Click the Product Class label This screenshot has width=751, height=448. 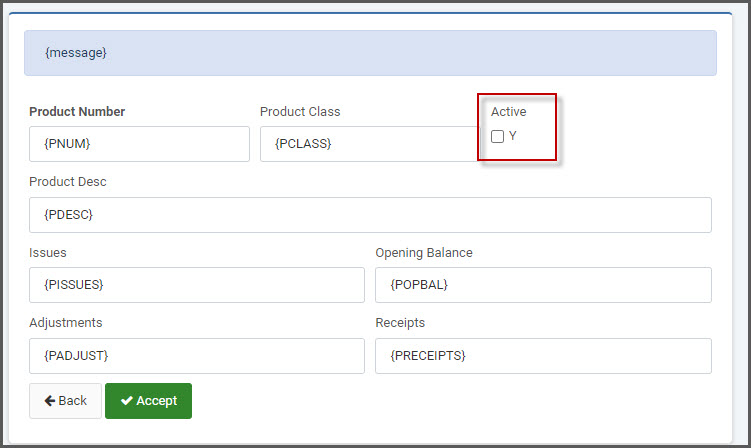coord(300,112)
